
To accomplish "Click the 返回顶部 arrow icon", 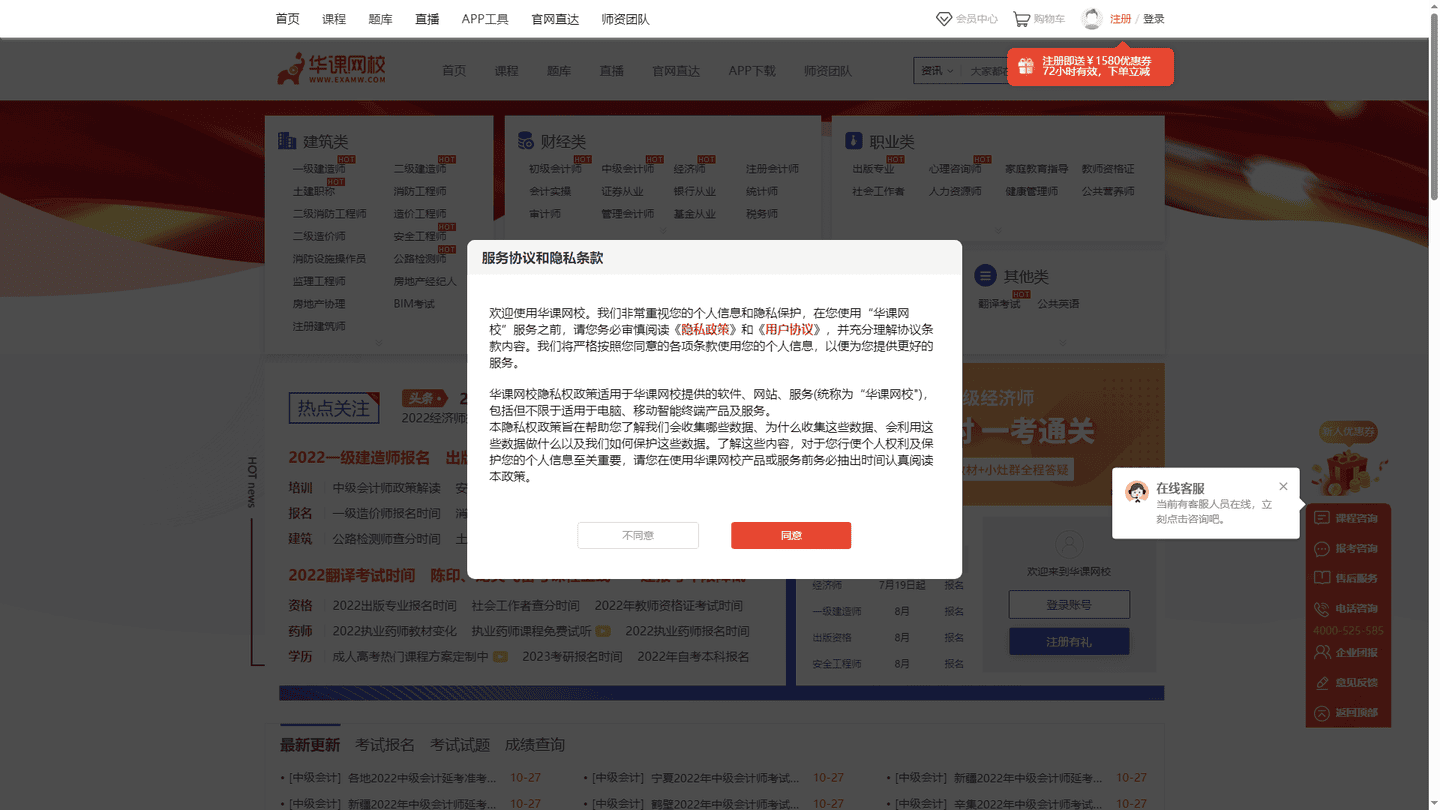I will pyautogui.click(x=1322, y=713).
